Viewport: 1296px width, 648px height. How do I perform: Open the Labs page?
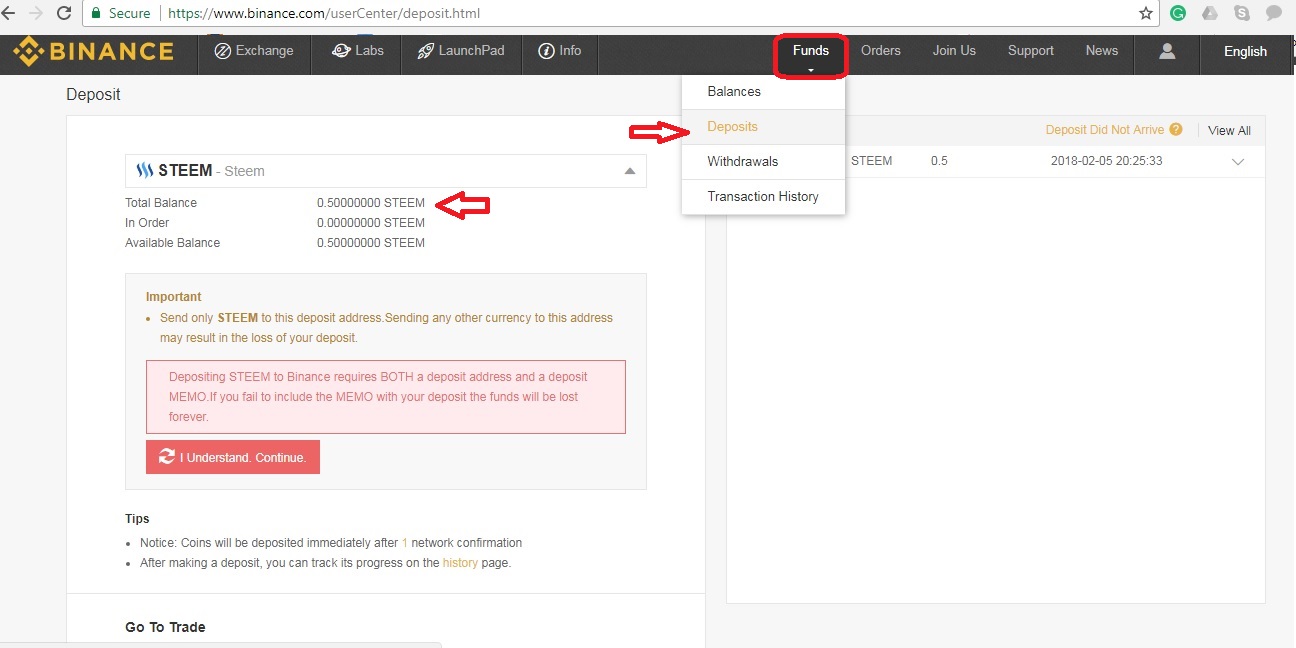pos(357,51)
